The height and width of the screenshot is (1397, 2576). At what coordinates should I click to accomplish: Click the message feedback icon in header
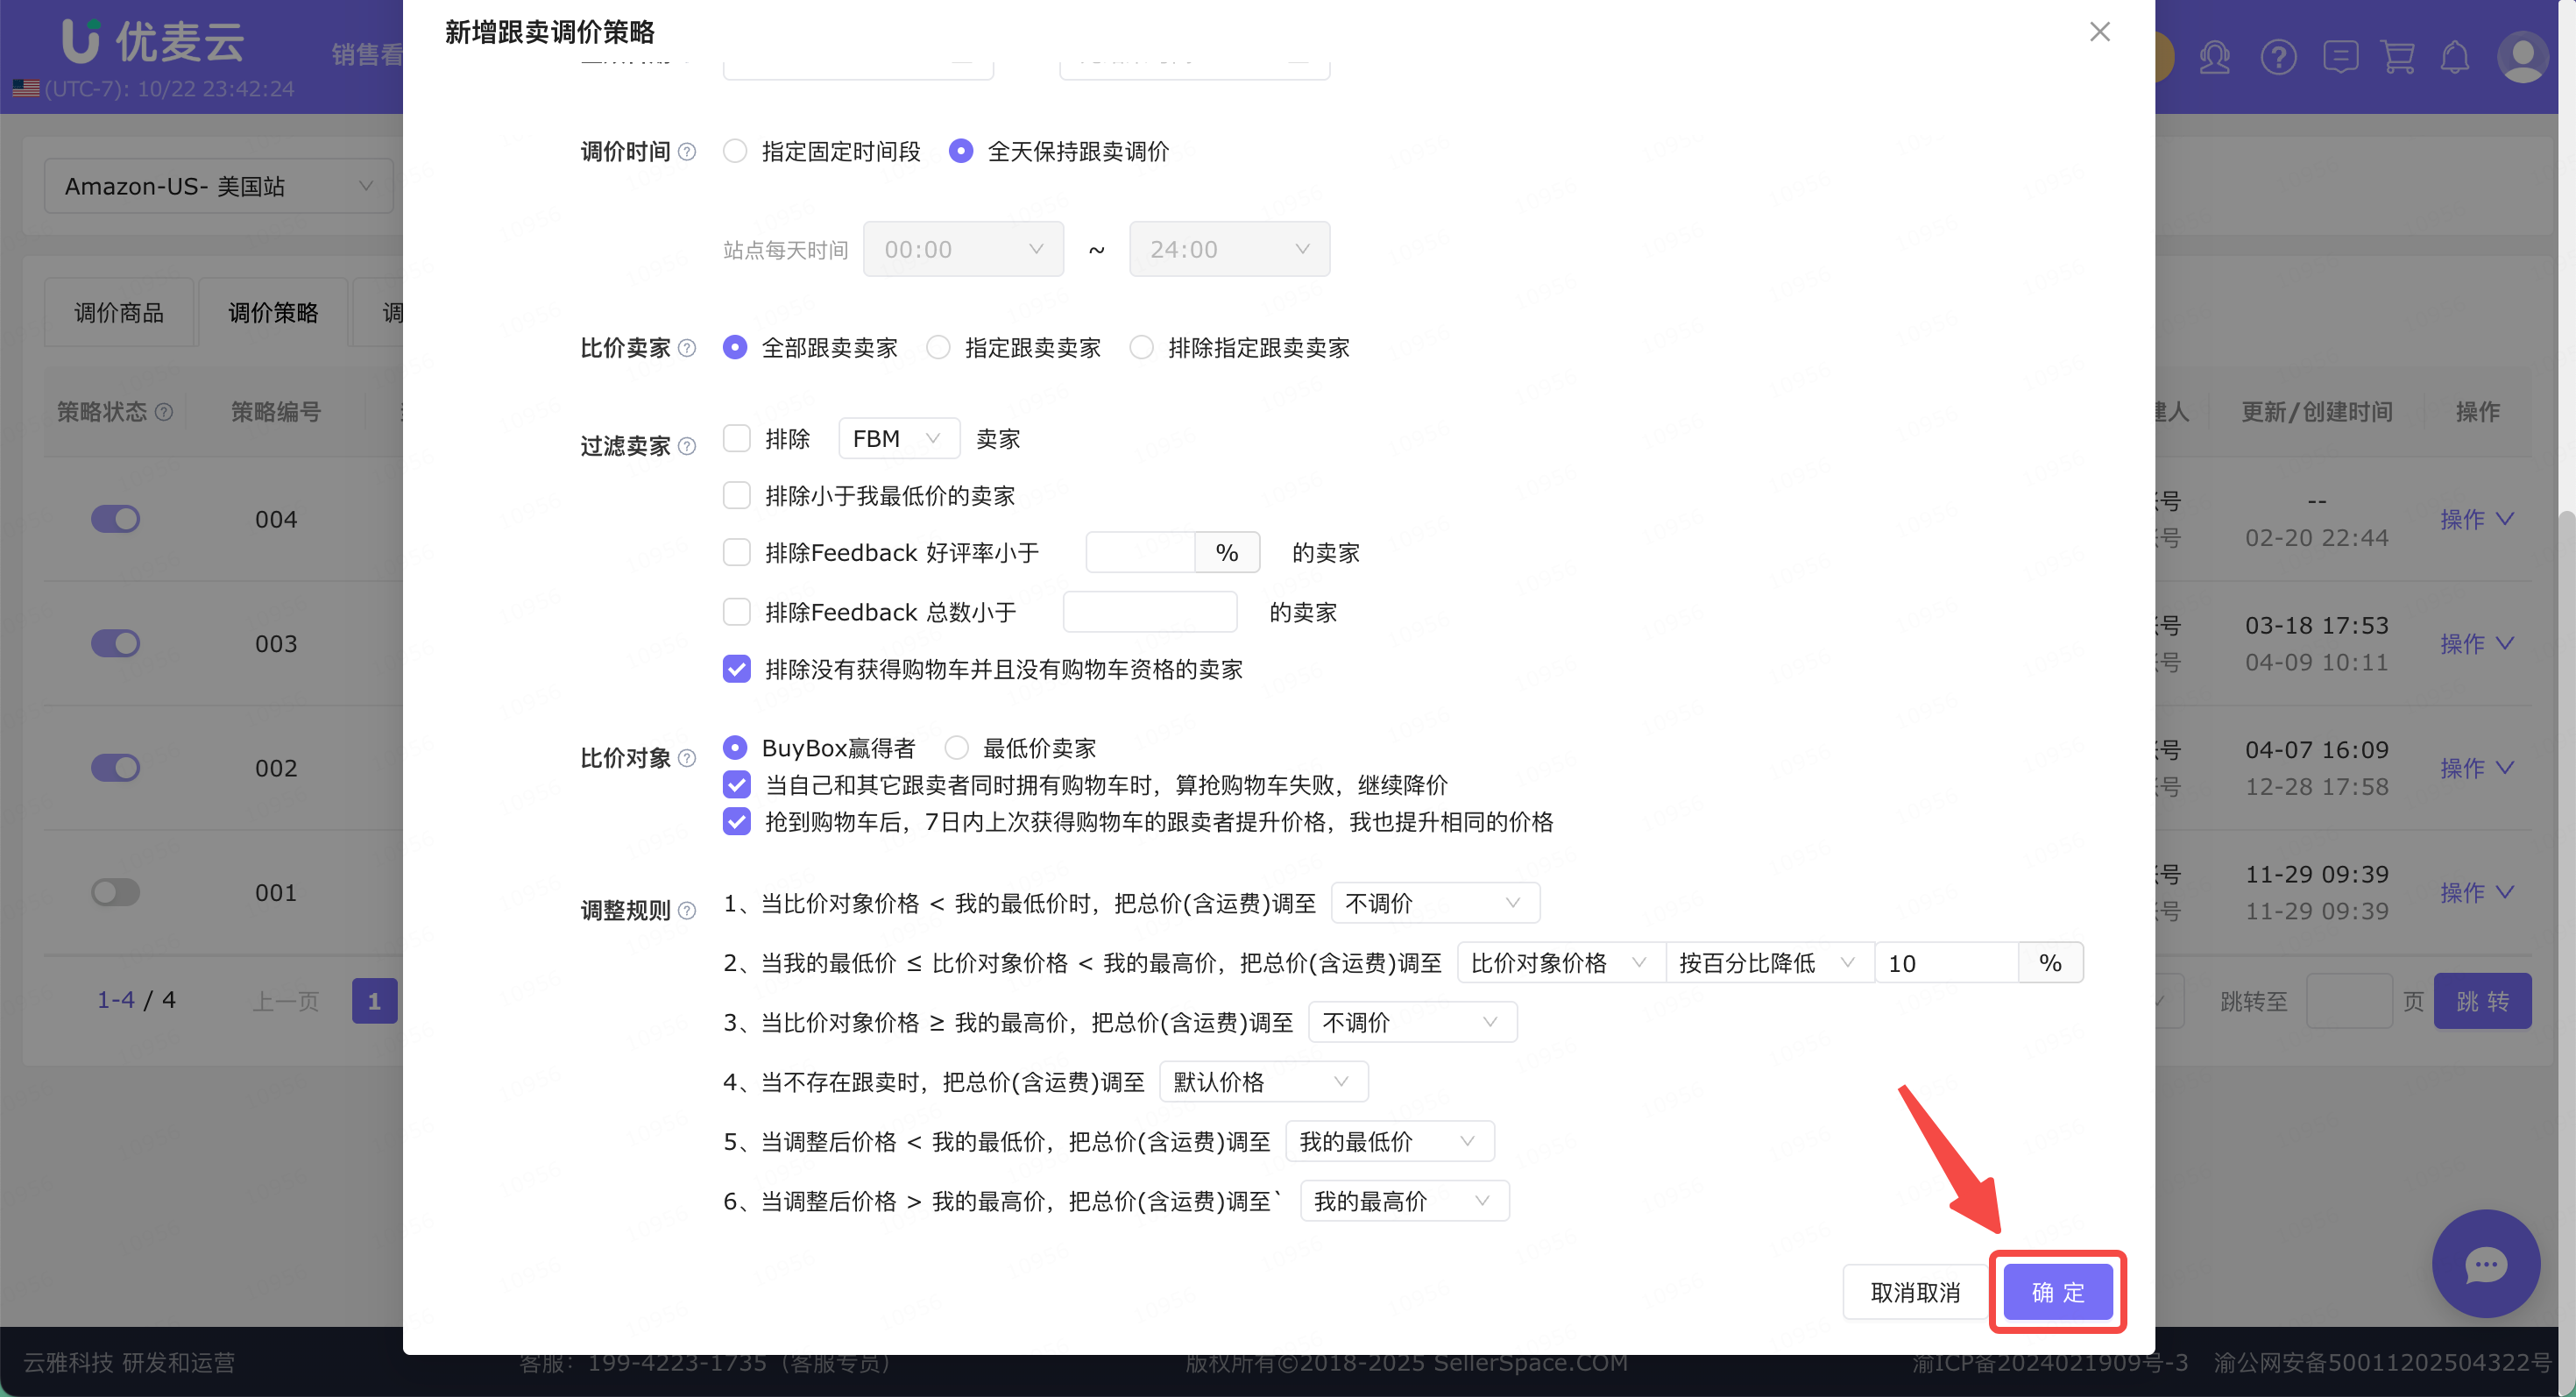[2340, 57]
